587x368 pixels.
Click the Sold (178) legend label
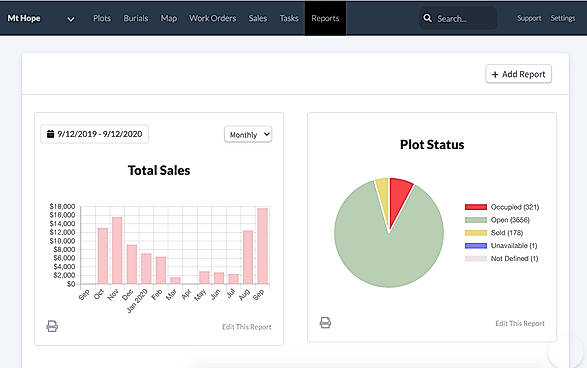pyautogui.click(x=507, y=233)
